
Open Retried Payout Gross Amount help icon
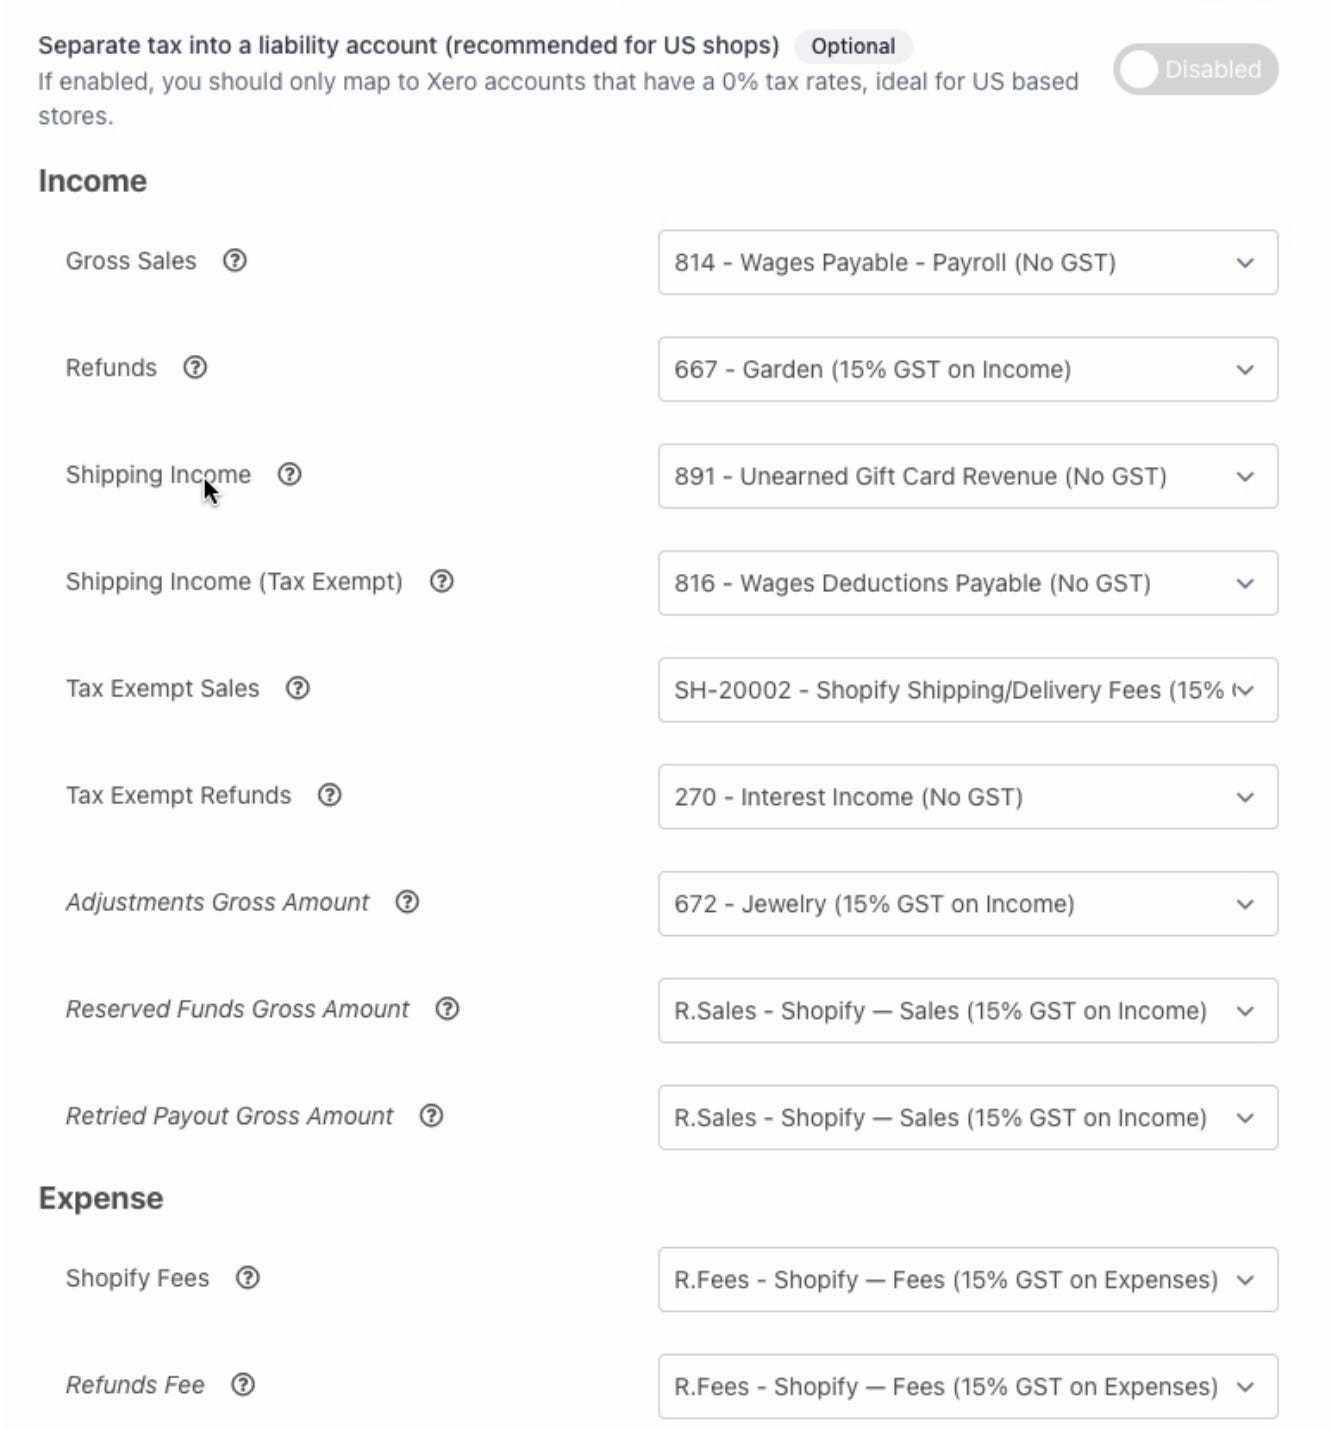point(431,1116)
